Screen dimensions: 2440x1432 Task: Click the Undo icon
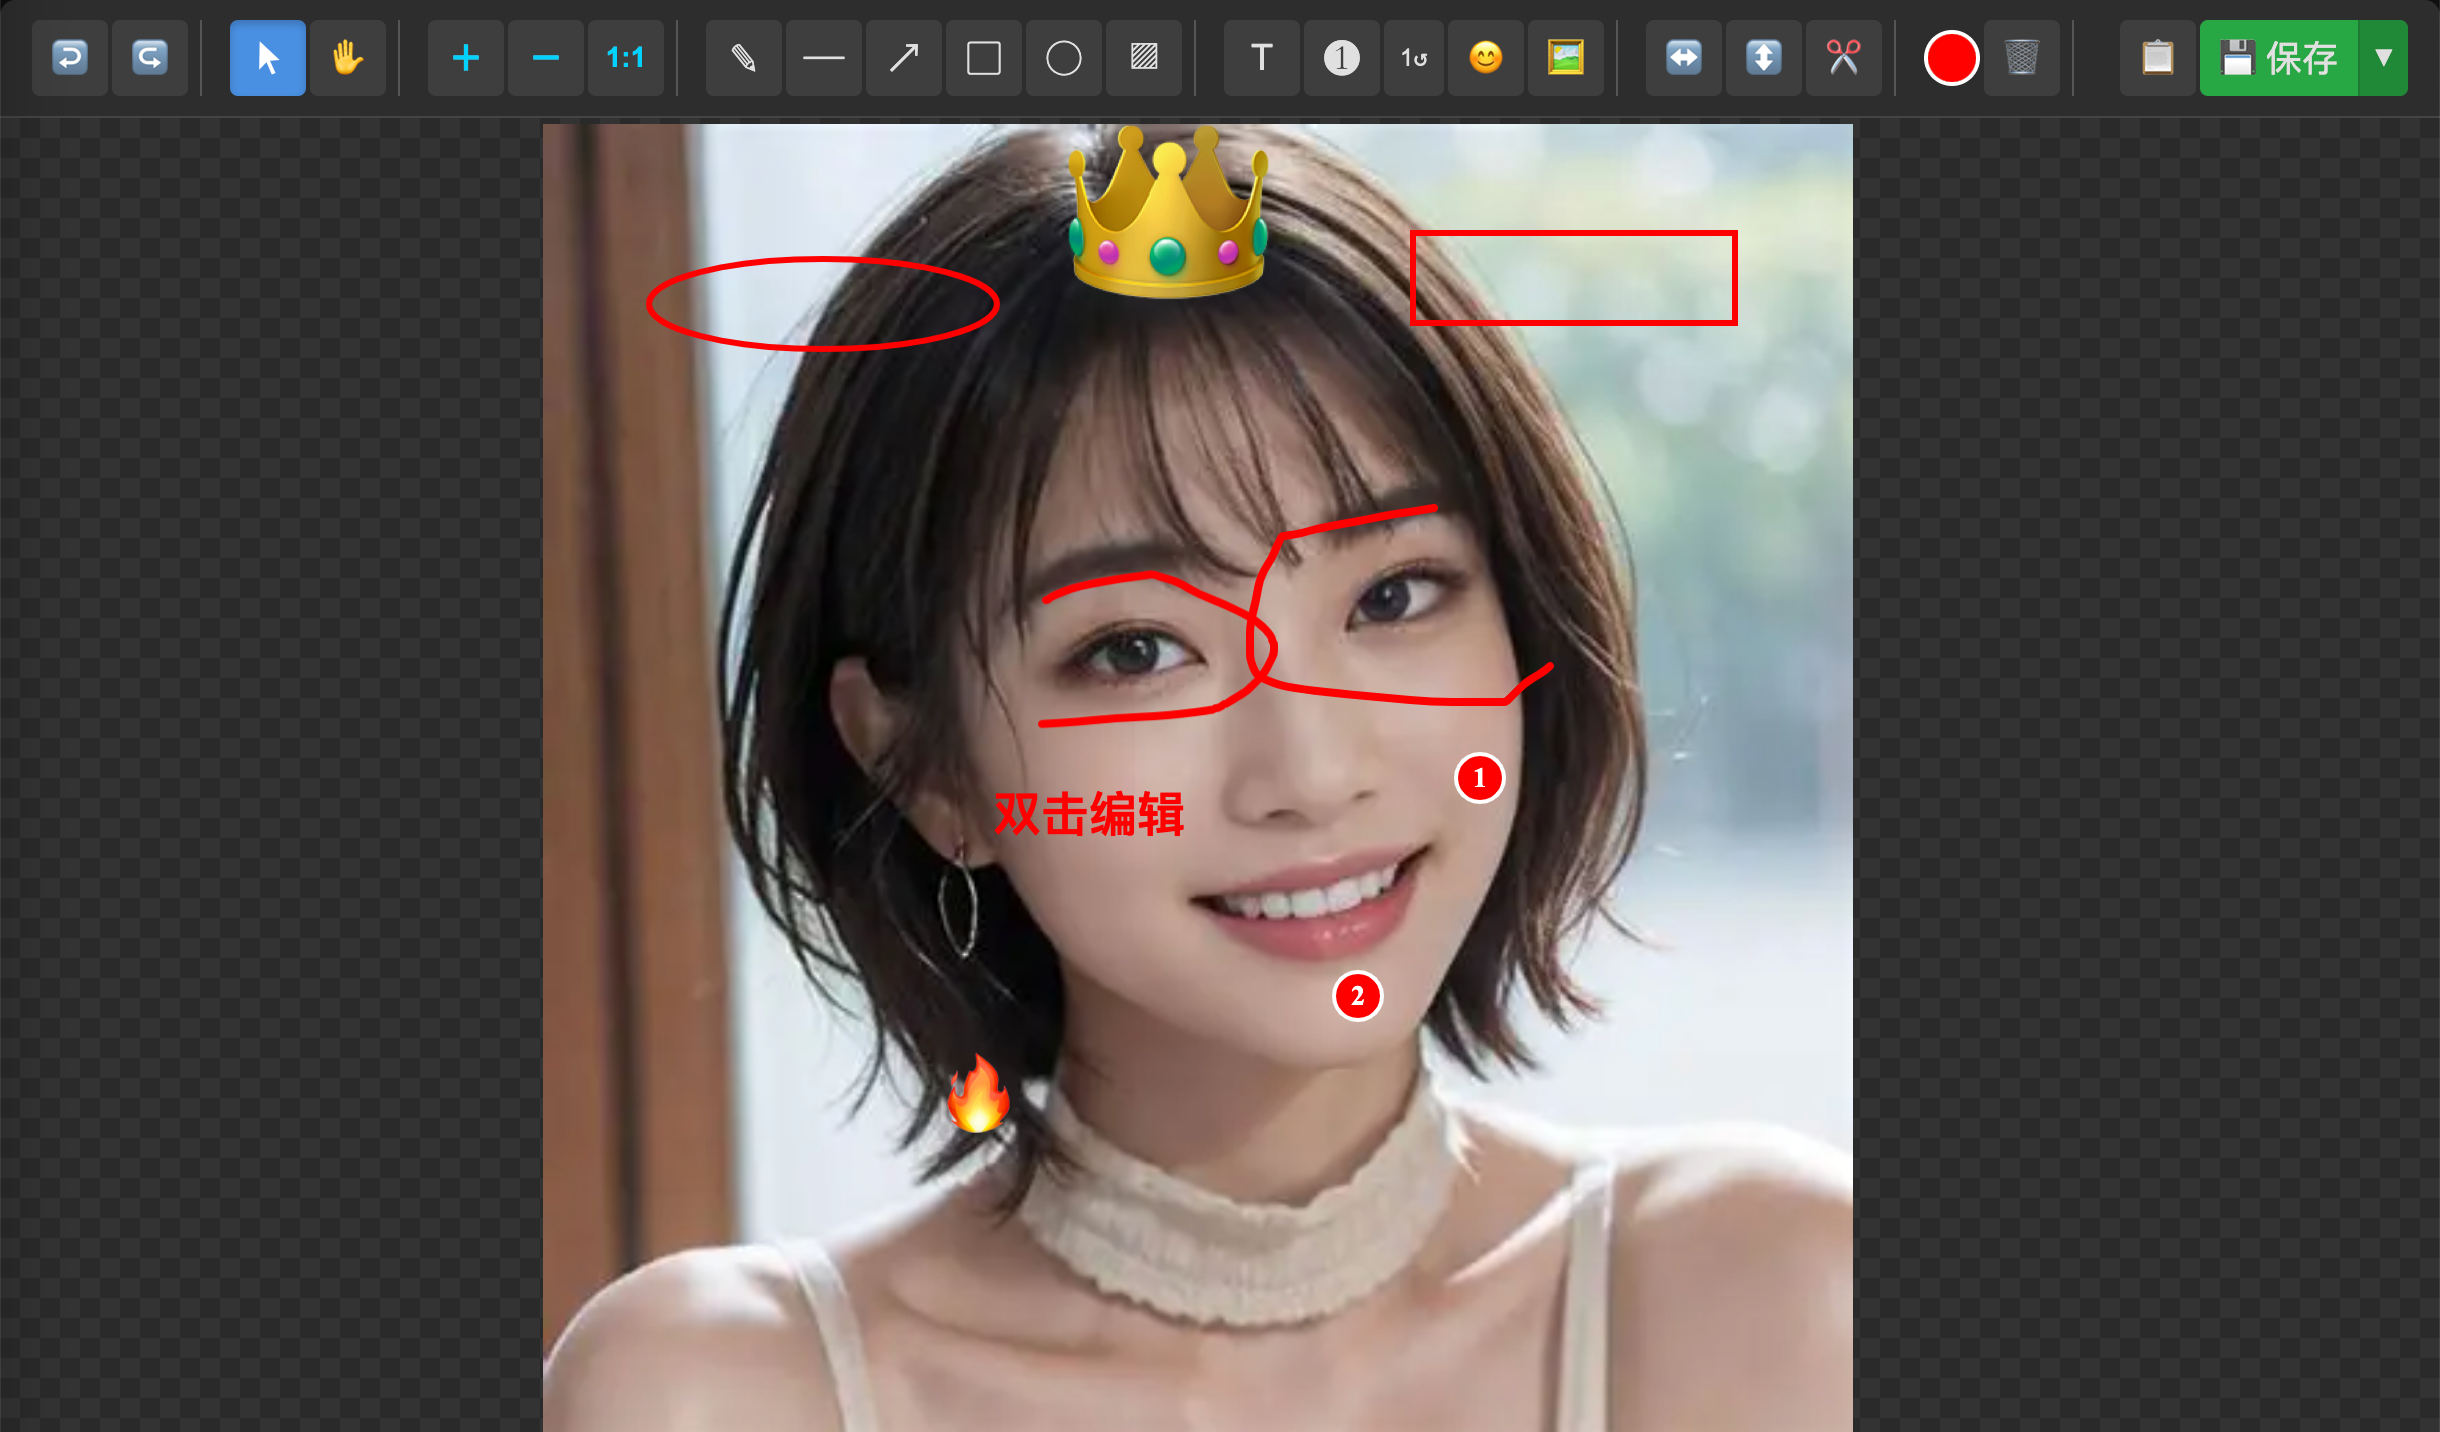coord(69,58)
